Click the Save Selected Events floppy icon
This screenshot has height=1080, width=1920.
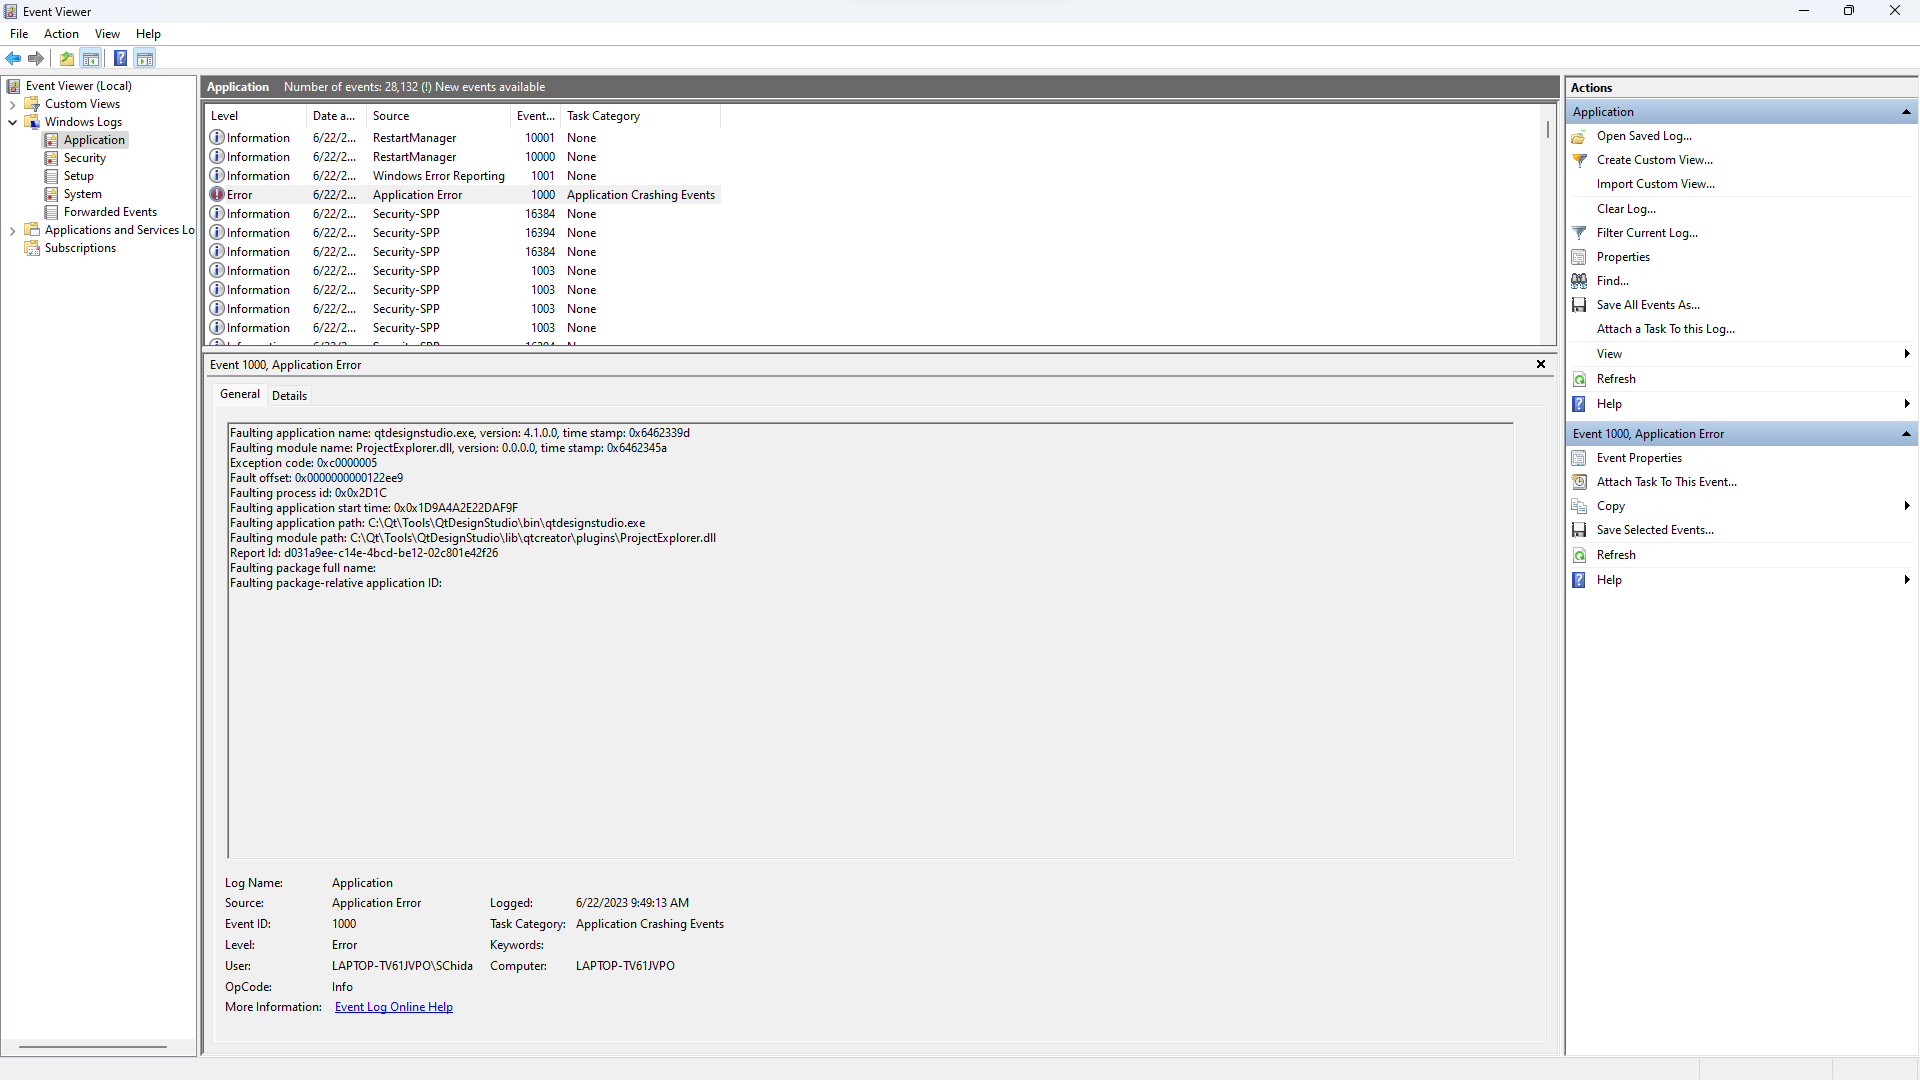1579,530
